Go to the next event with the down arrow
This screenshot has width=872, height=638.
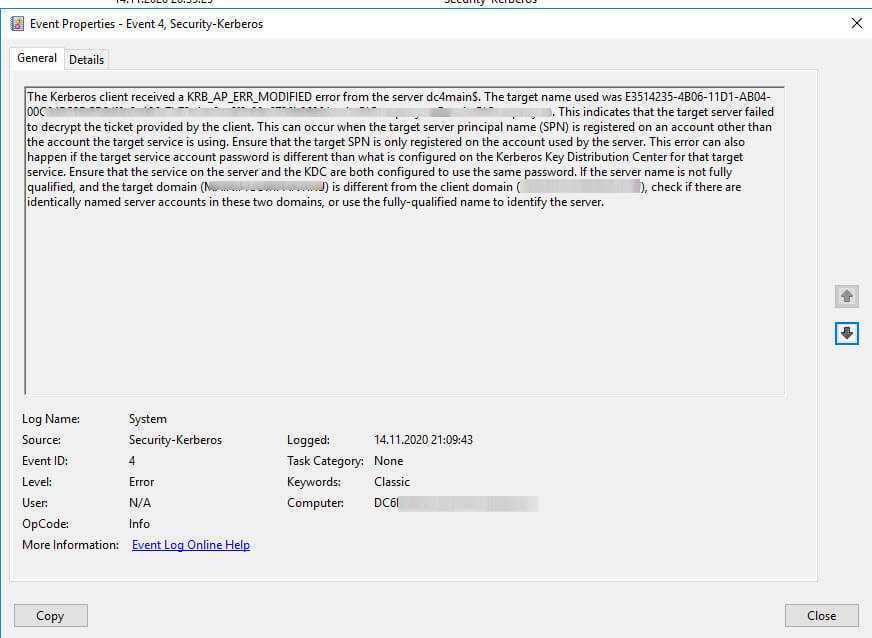coord(846,334)
